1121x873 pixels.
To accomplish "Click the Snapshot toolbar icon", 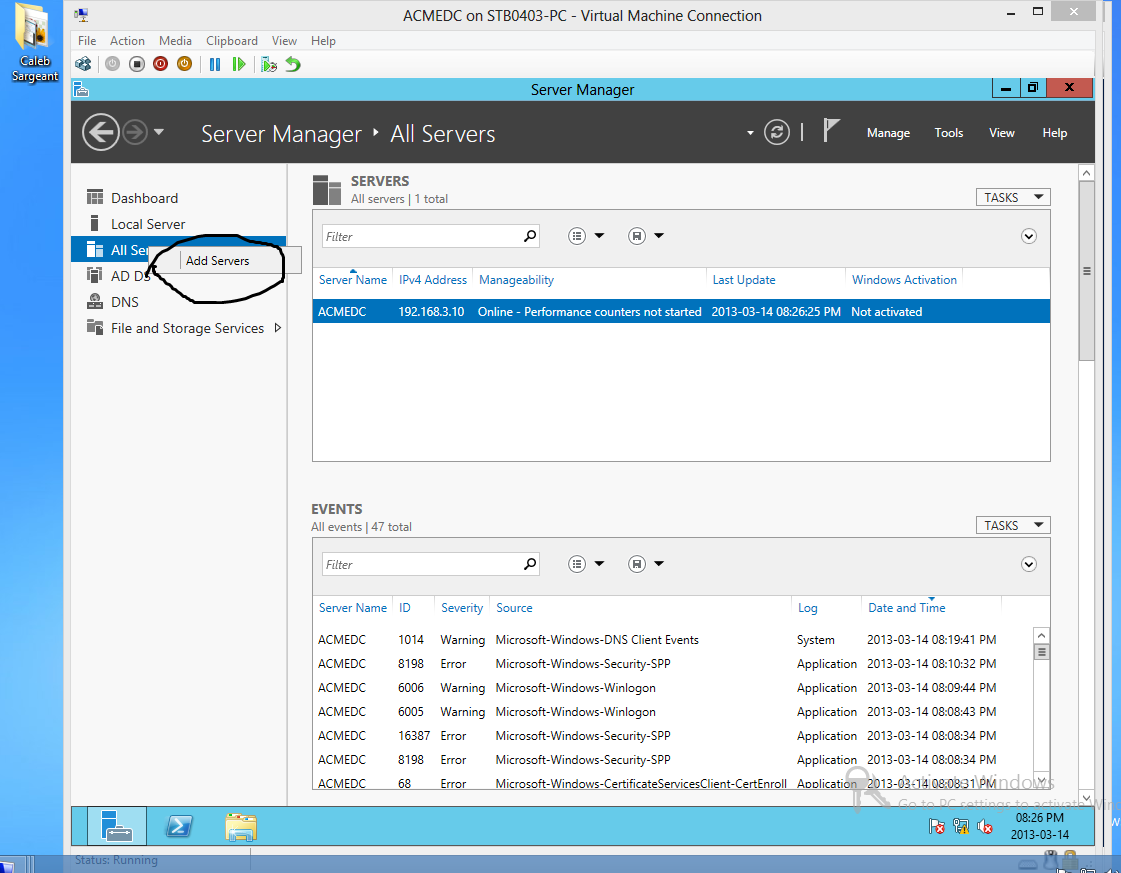I will 269,64.
